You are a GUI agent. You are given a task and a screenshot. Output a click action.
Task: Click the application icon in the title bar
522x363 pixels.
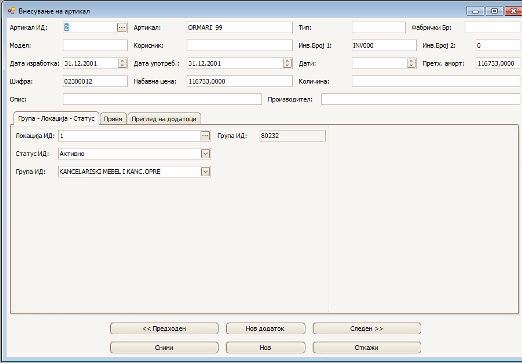point(12,11)
